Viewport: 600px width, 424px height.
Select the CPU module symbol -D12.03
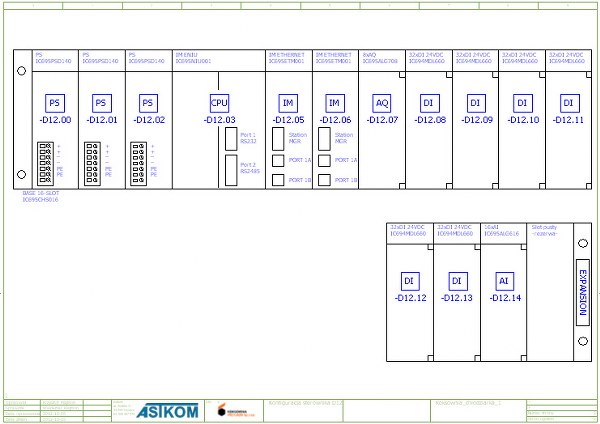(x=219, y=103)
